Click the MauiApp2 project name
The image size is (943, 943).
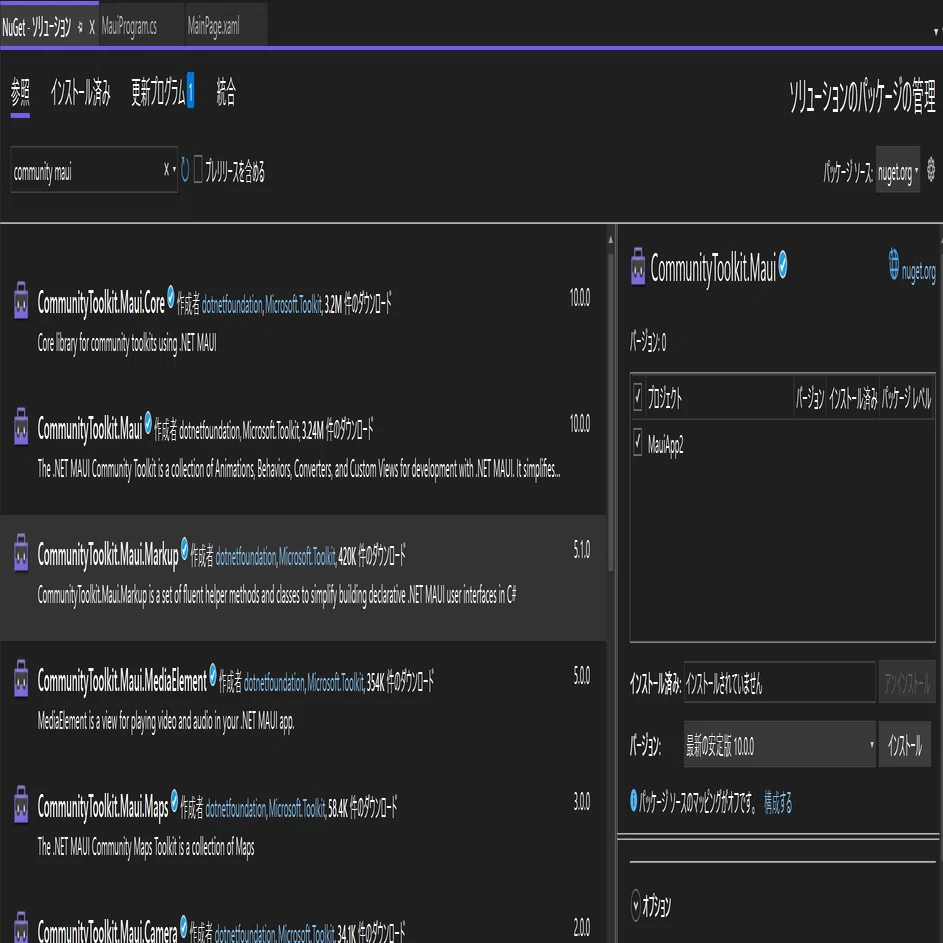666,444
